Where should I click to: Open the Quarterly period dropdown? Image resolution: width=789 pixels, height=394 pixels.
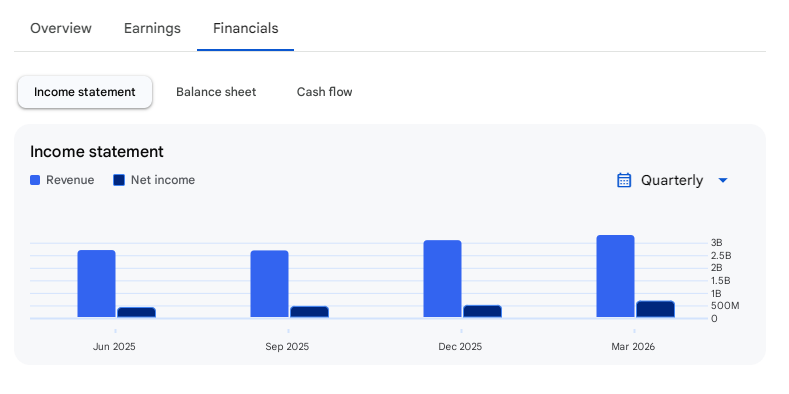(672, 180)
